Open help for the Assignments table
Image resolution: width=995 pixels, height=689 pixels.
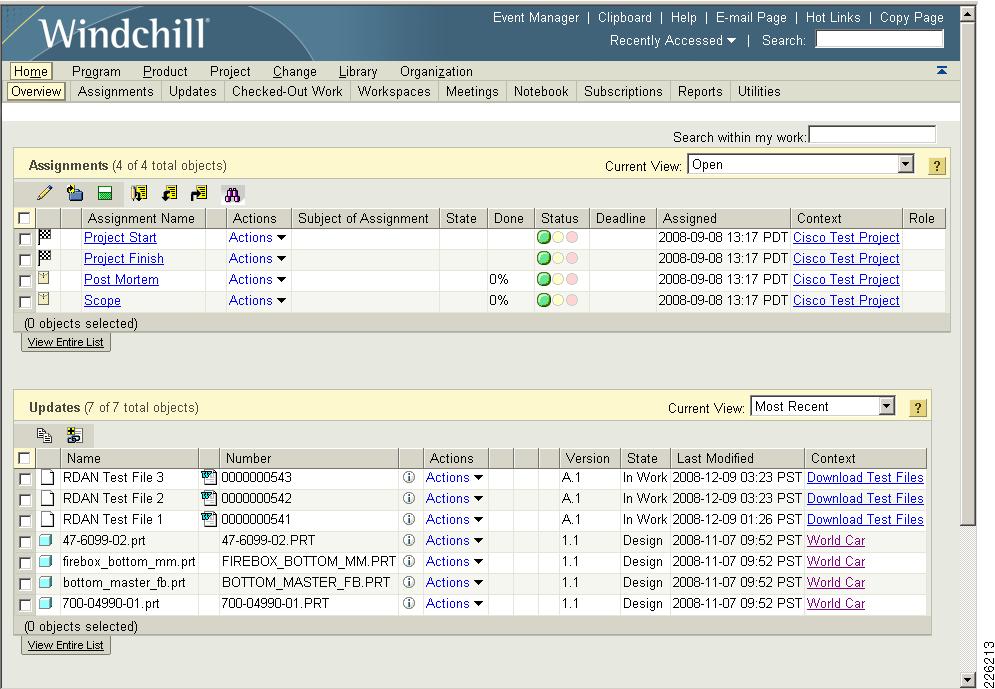(936, 166)
